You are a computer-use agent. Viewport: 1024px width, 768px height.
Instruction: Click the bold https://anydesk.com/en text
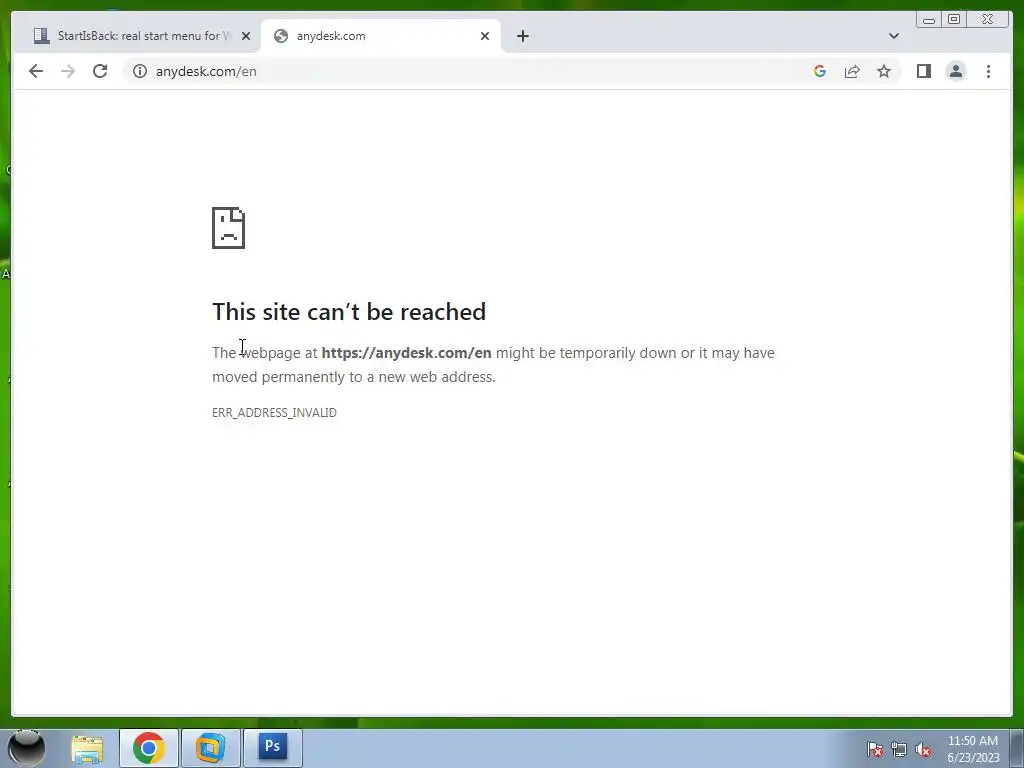click(x=406, y=353)
